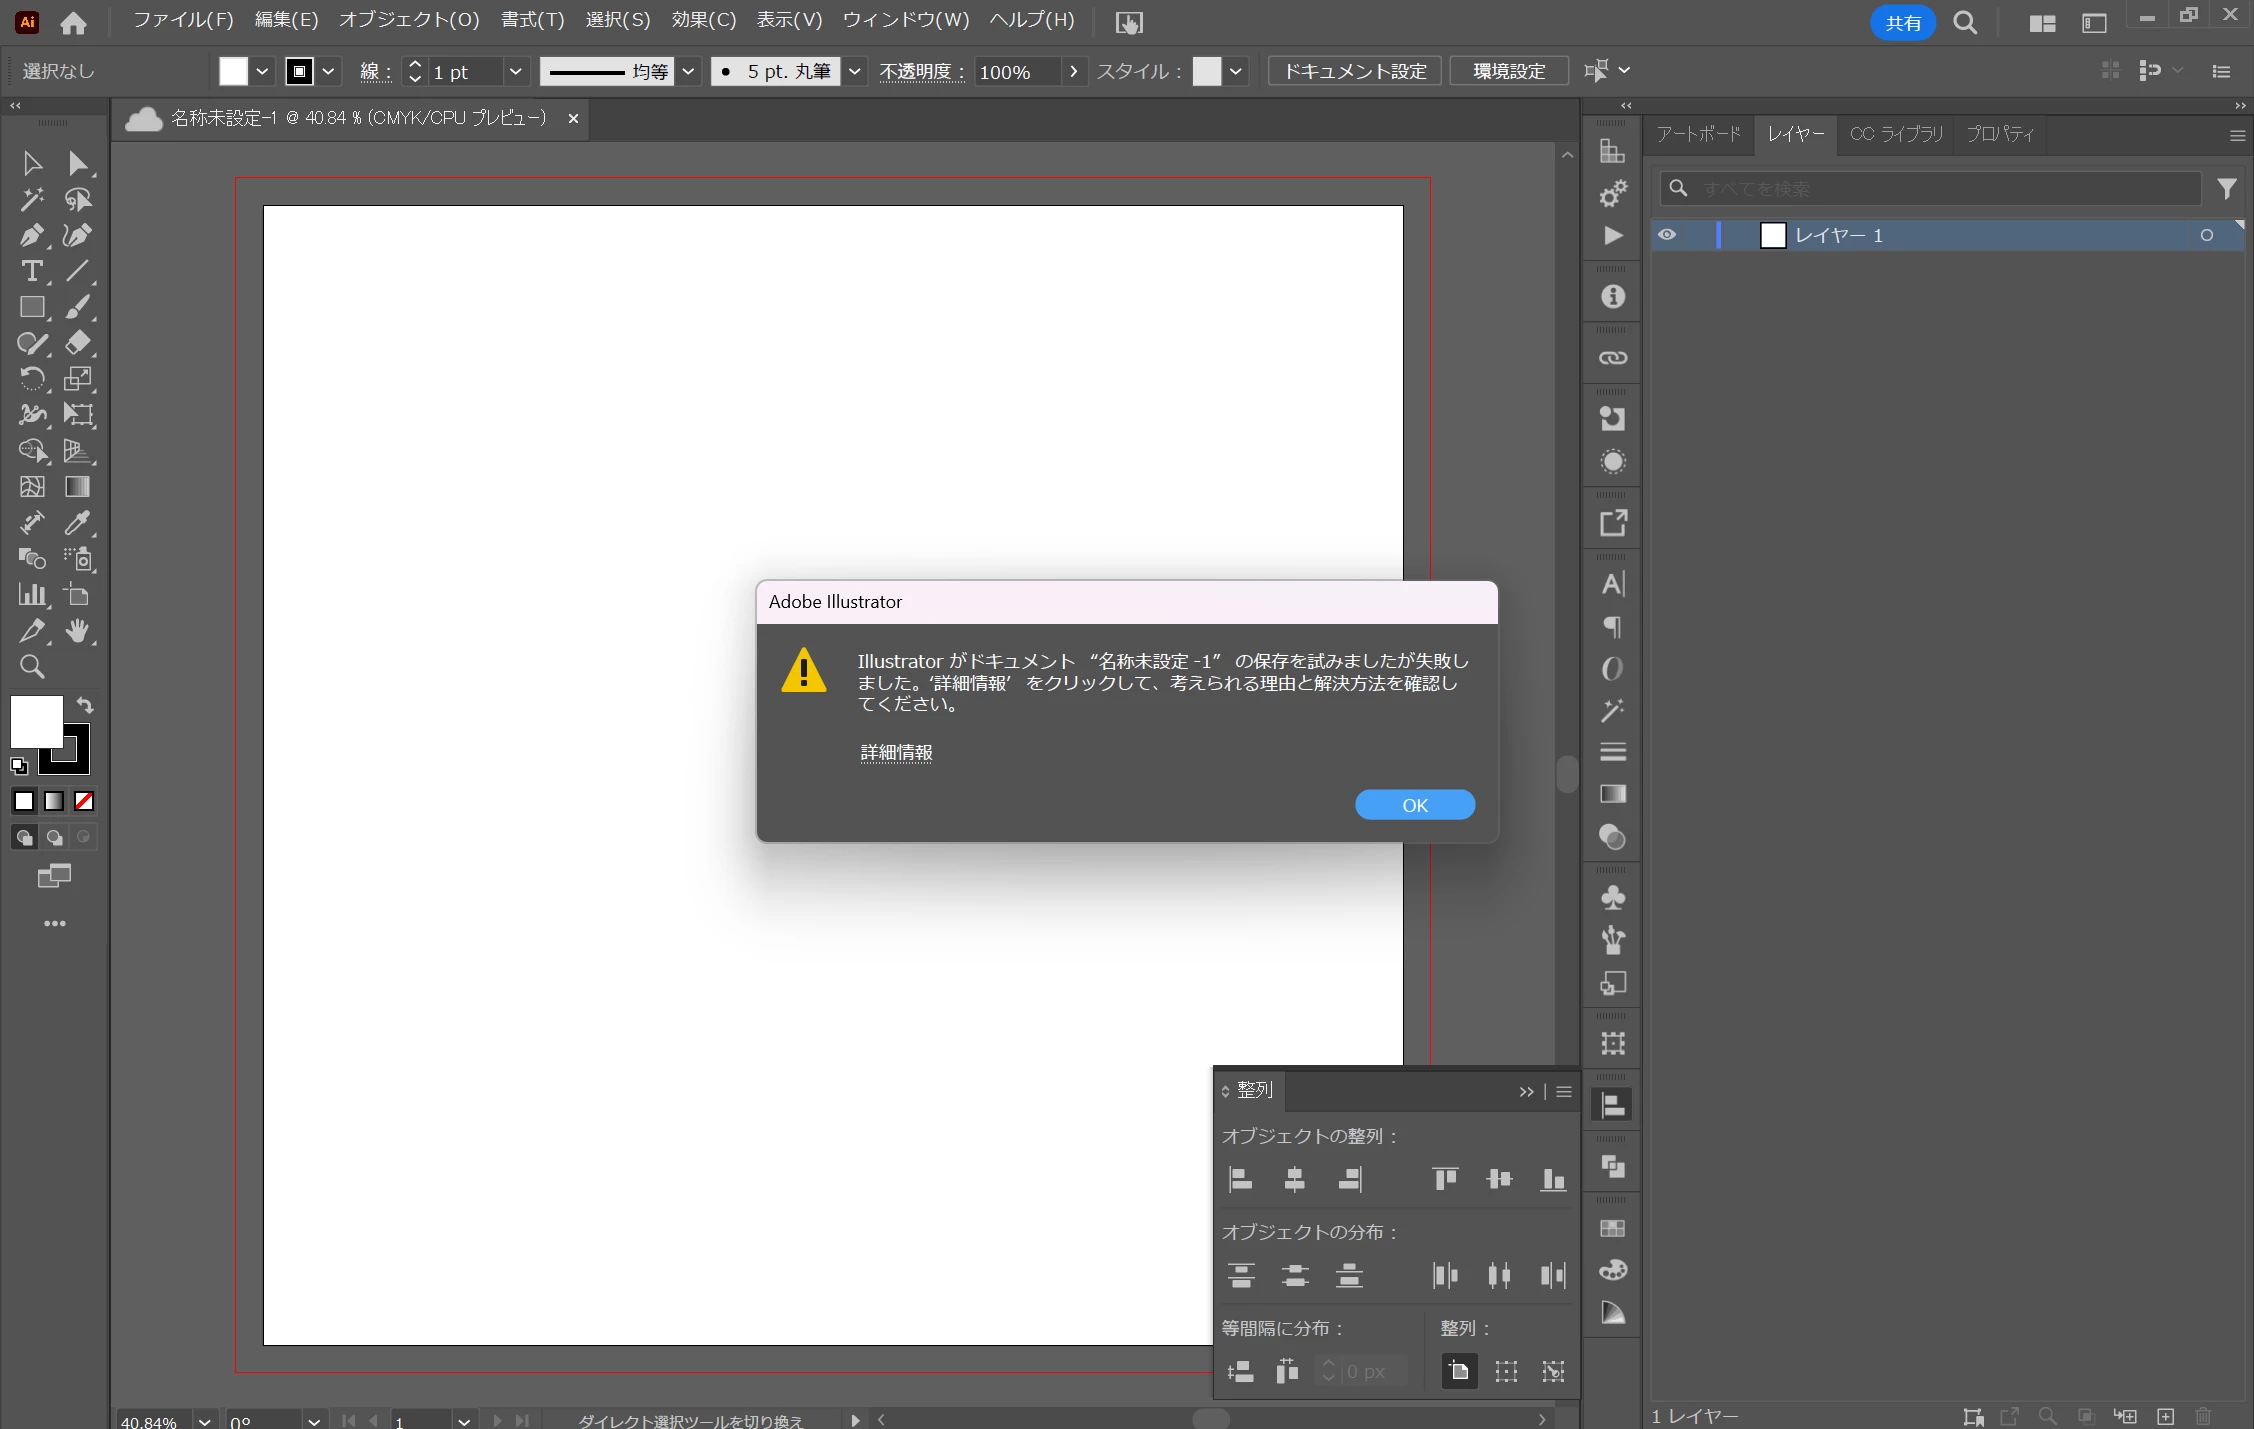
Task: Open stroke weight dropdown
Action: tap(515, 71)
